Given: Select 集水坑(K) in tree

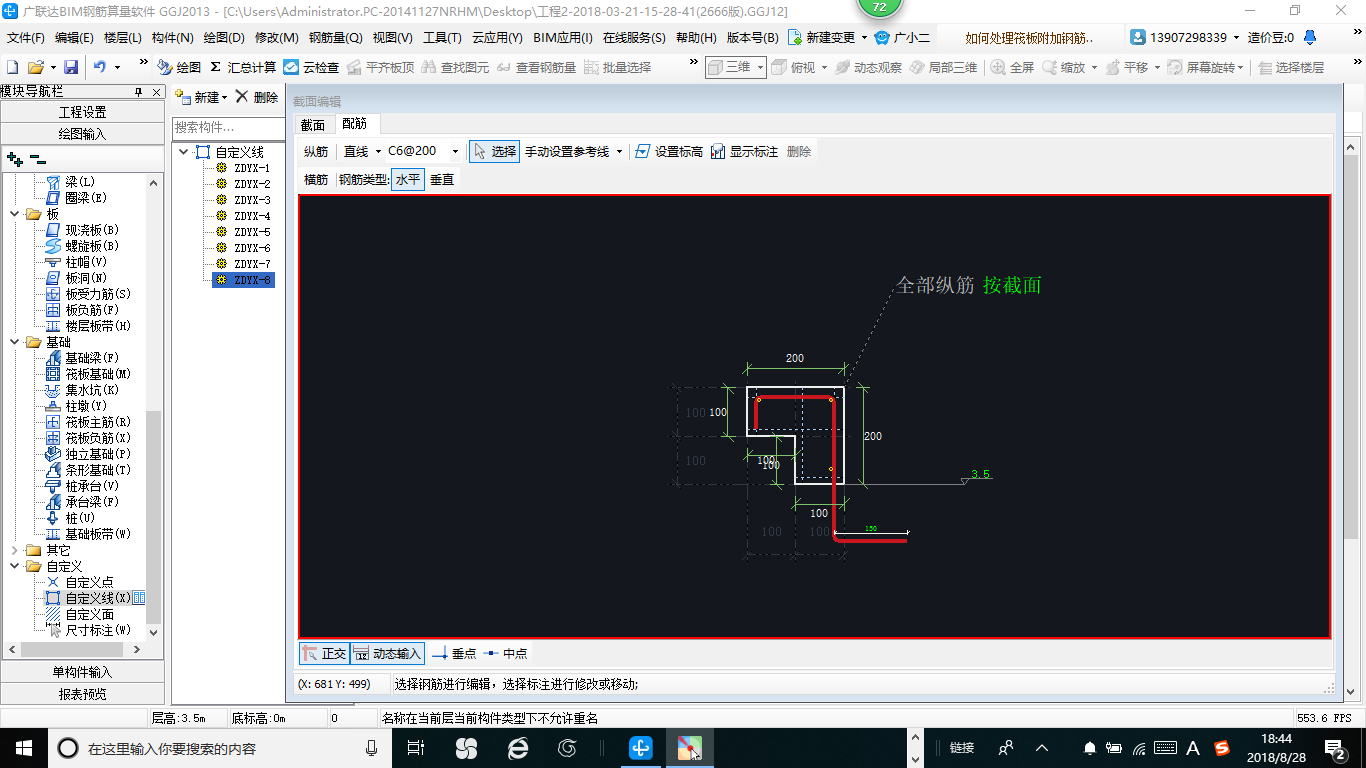Looking at the screenshot, I should [82, 390].
